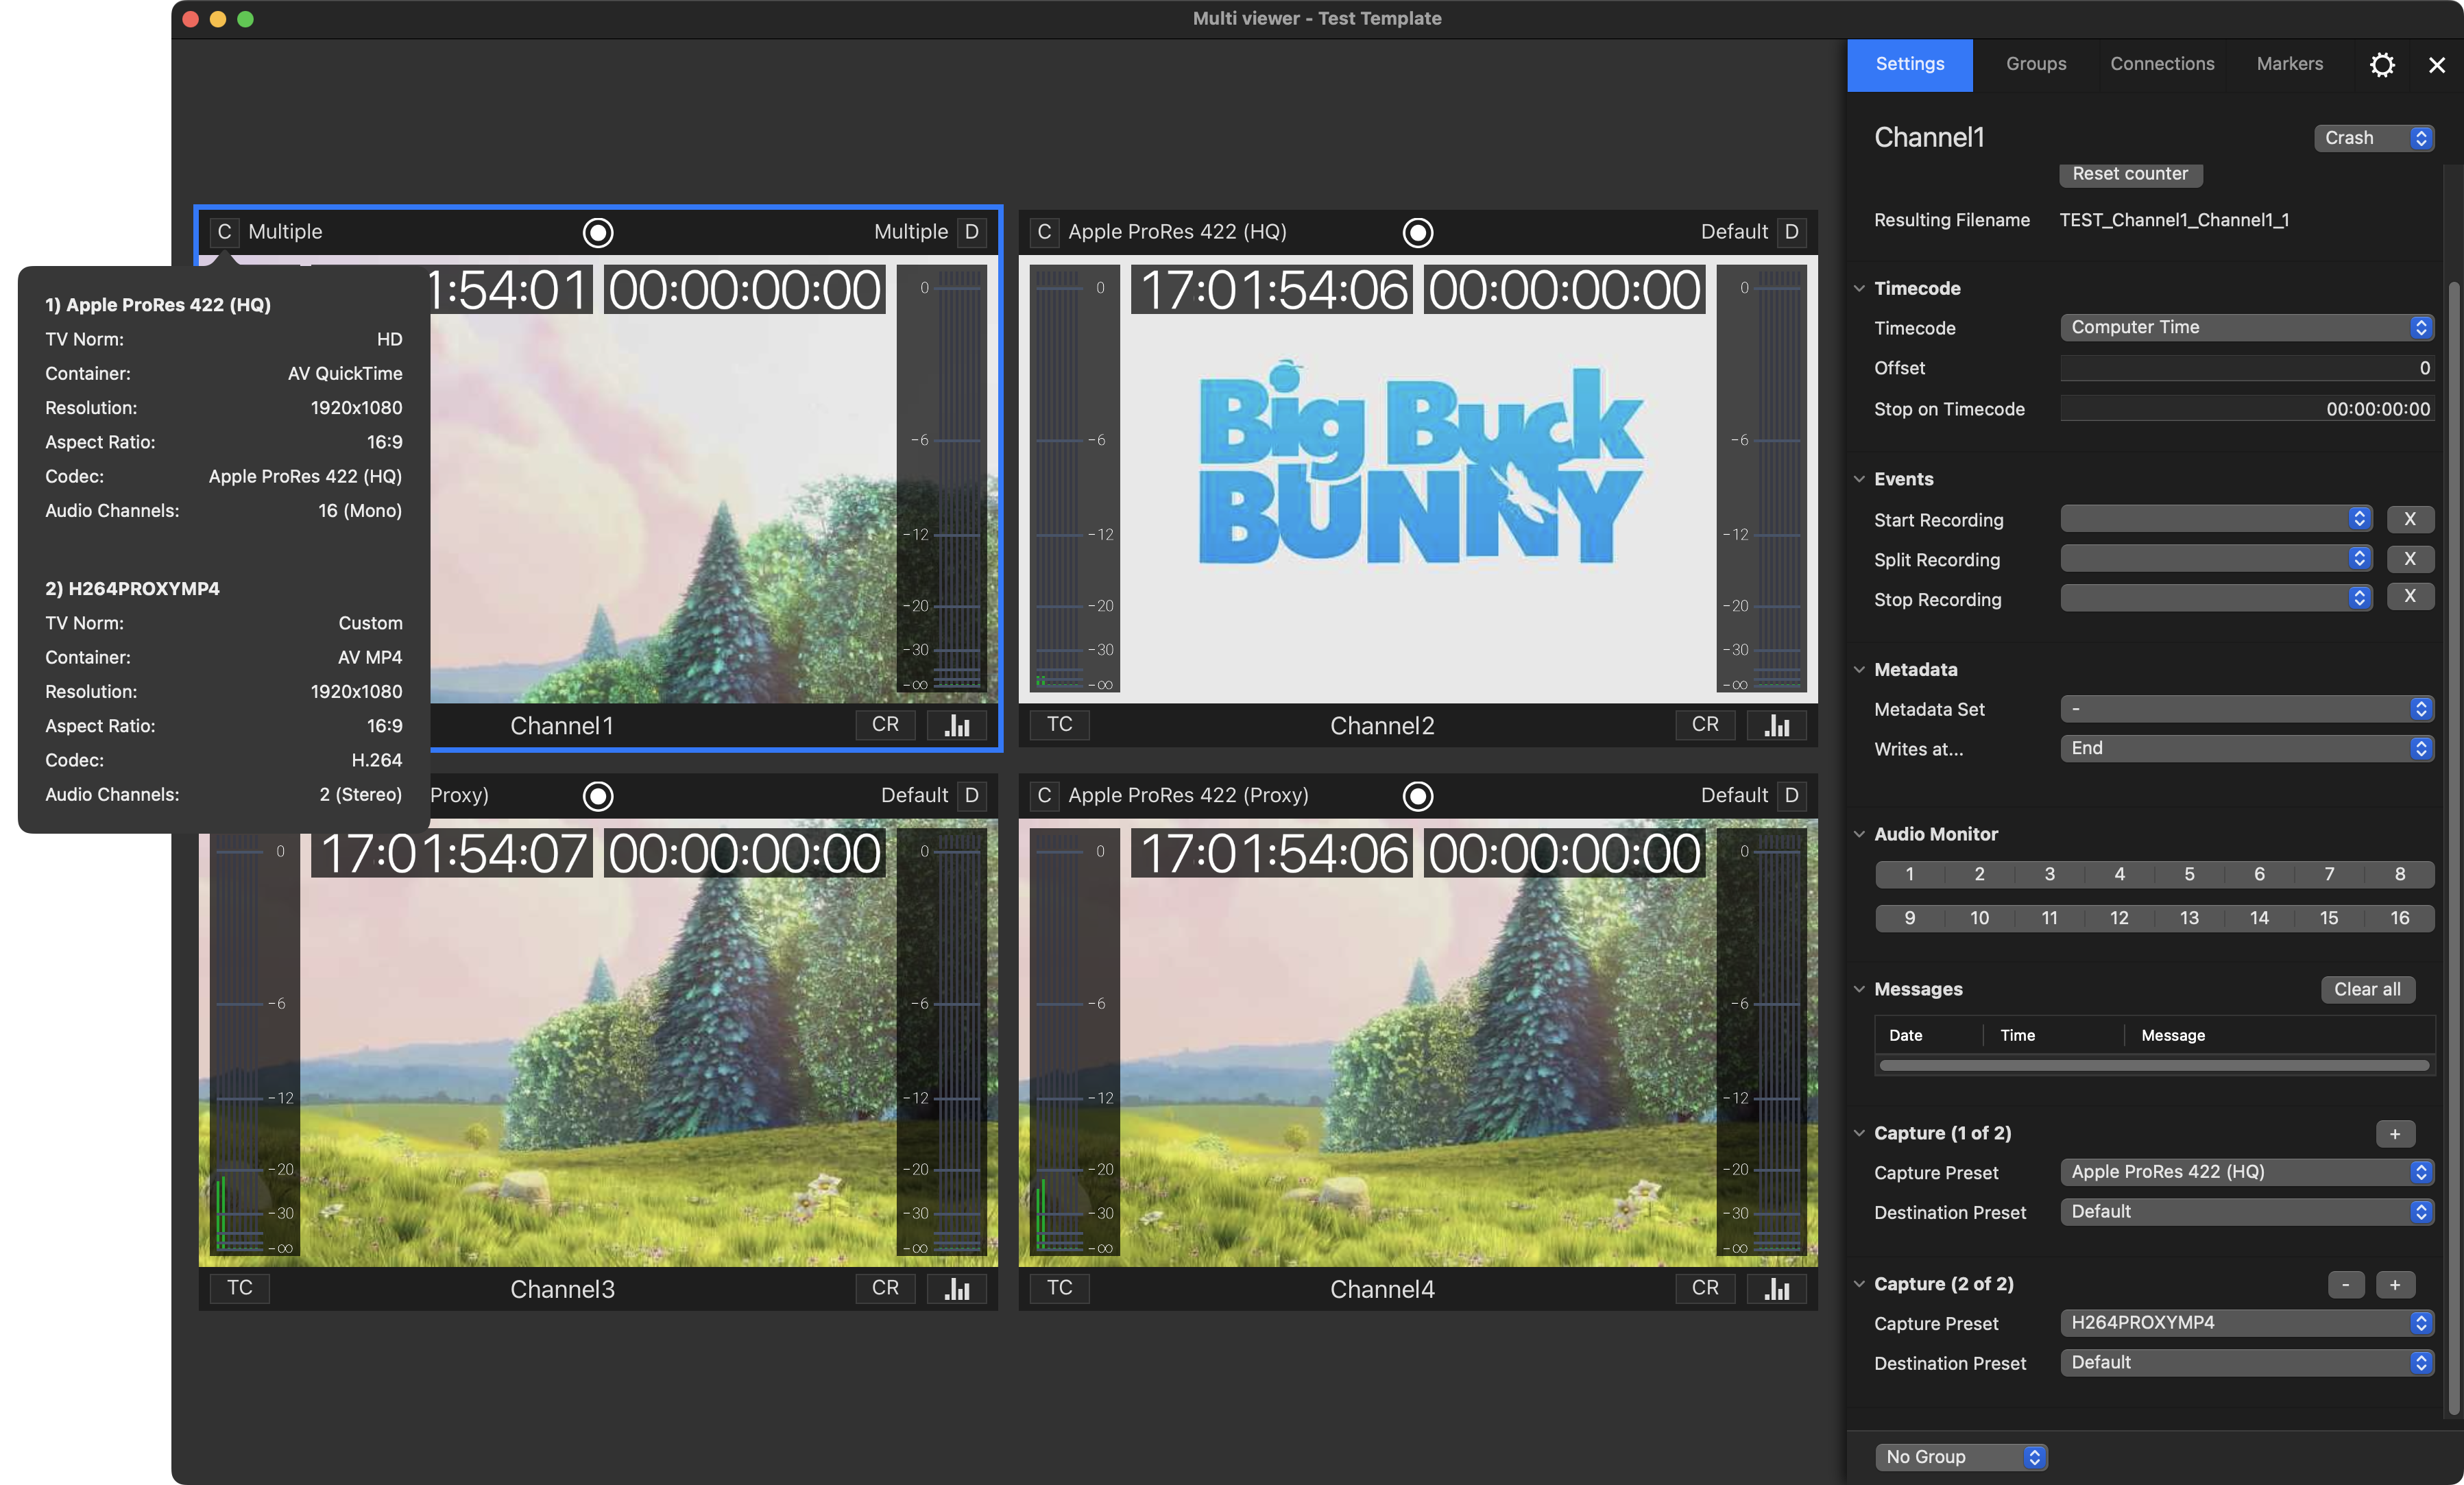Click the CR button on Channel4
The image size is (2464, 1485).
coord(1705,1289)
